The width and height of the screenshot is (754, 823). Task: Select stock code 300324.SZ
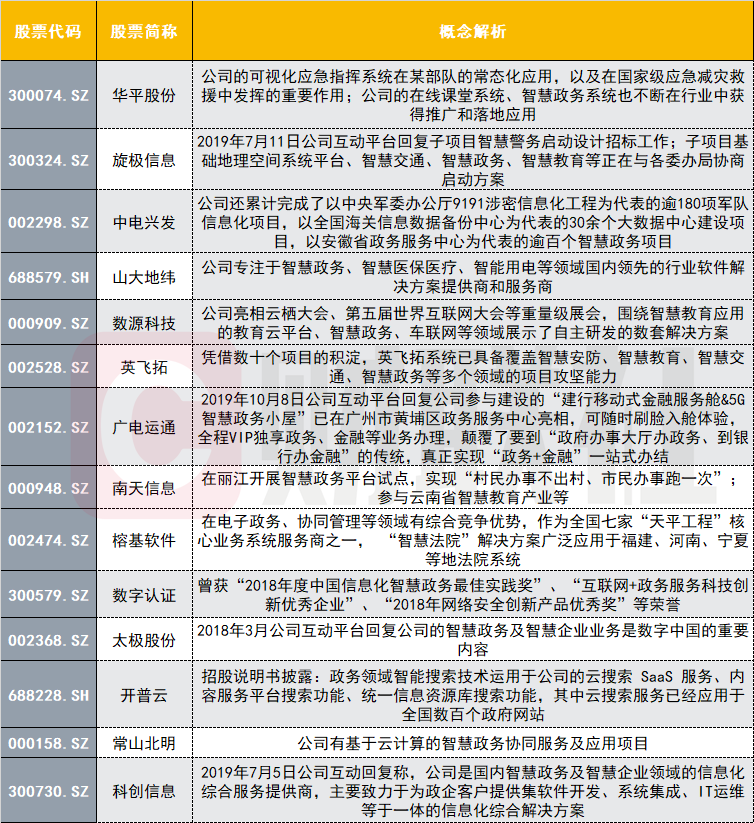(x=48, y=160)
